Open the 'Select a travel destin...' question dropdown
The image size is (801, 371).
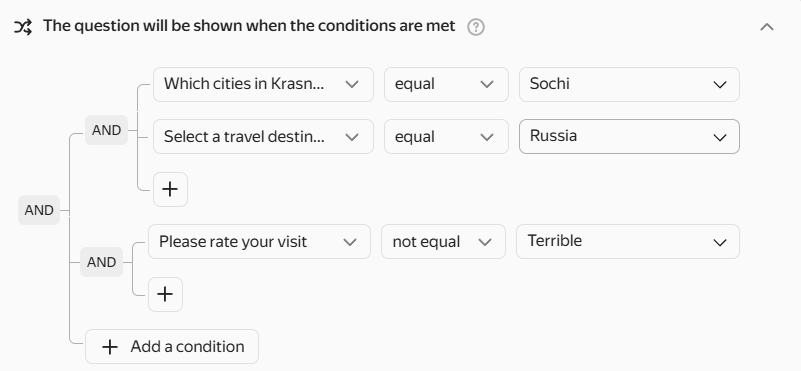(x=263, y=136)
